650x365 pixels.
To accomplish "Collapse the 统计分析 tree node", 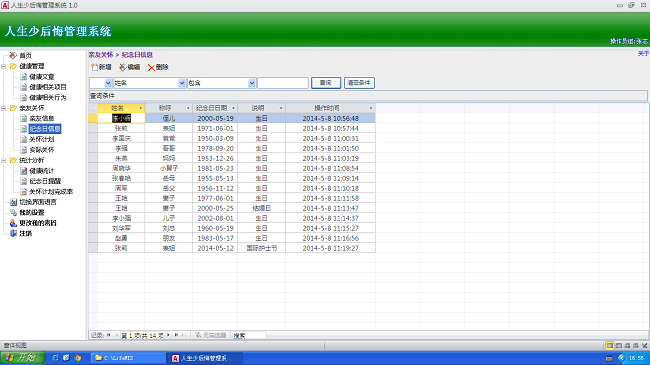I will pyautogui.click(x=4, y=161).
